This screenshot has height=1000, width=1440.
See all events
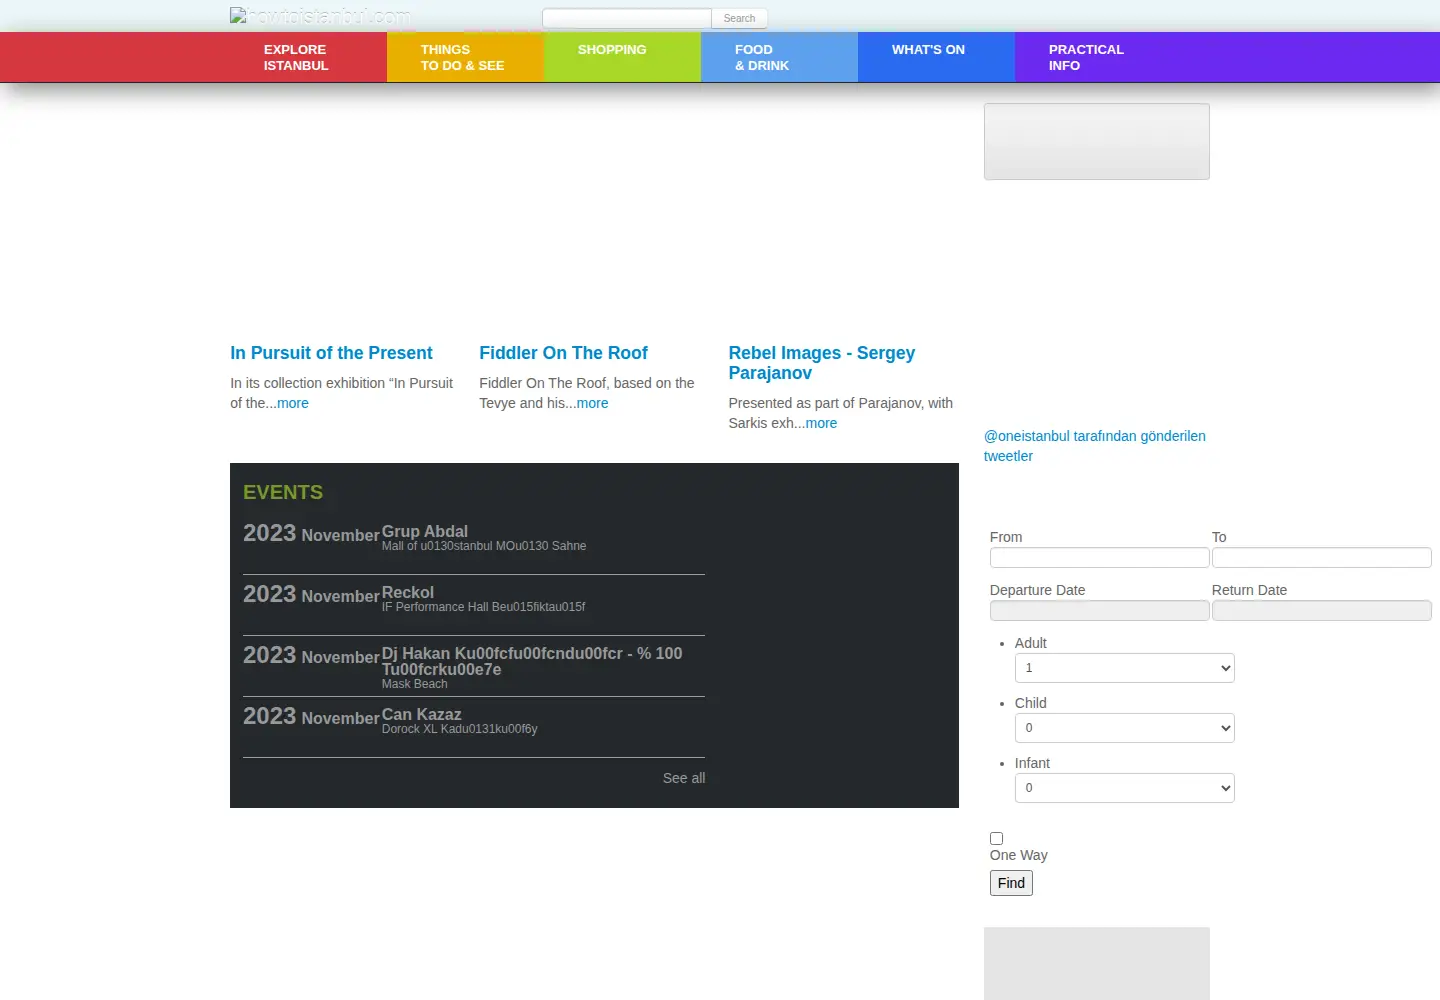tap(684, 778)
